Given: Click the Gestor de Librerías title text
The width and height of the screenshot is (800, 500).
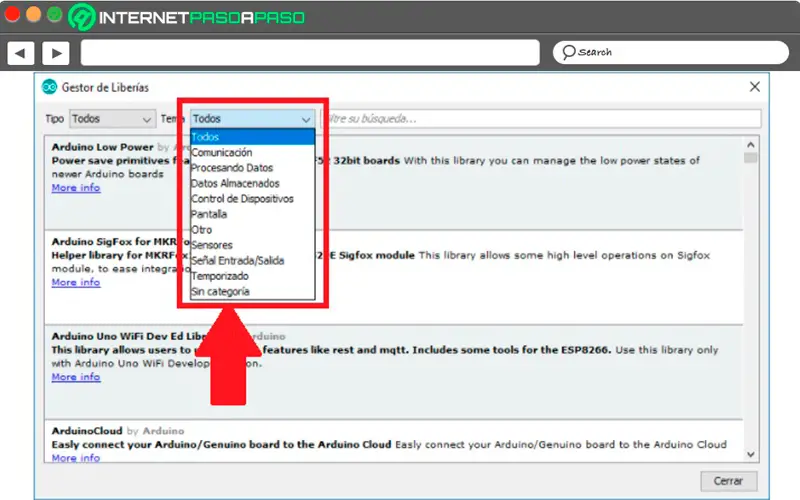Looking at the screenshot, I should pyautogui.click(x=106, y=87).
